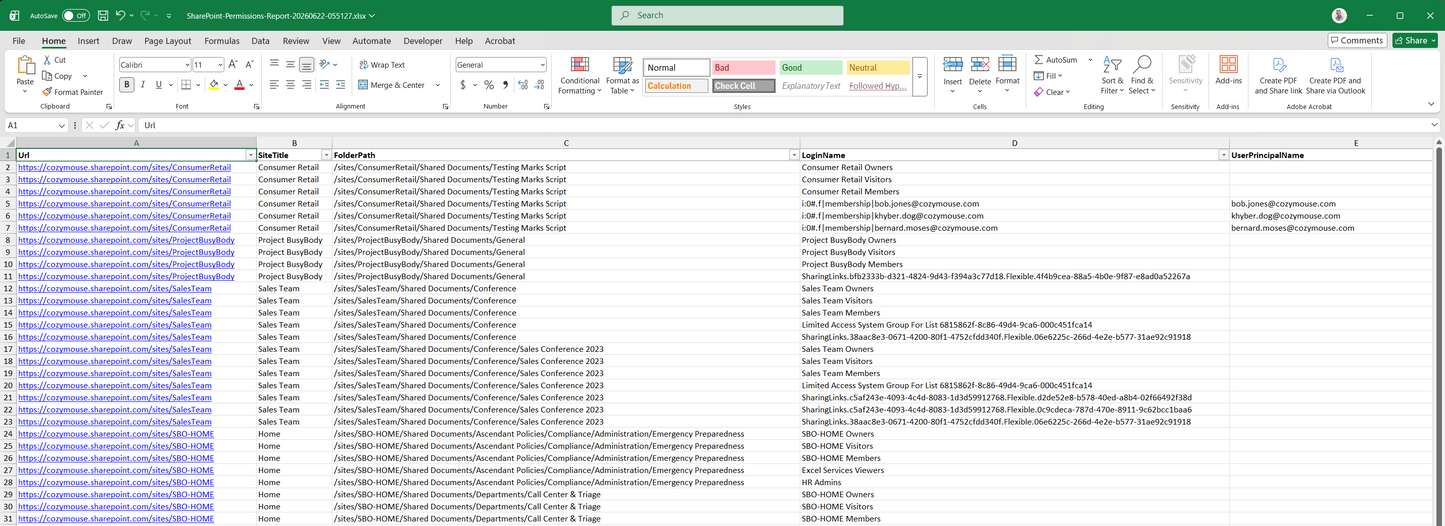Open the font name Calibri dropdown
Image resolution: width=1445 pixels, height=526 pixels.
187,64
